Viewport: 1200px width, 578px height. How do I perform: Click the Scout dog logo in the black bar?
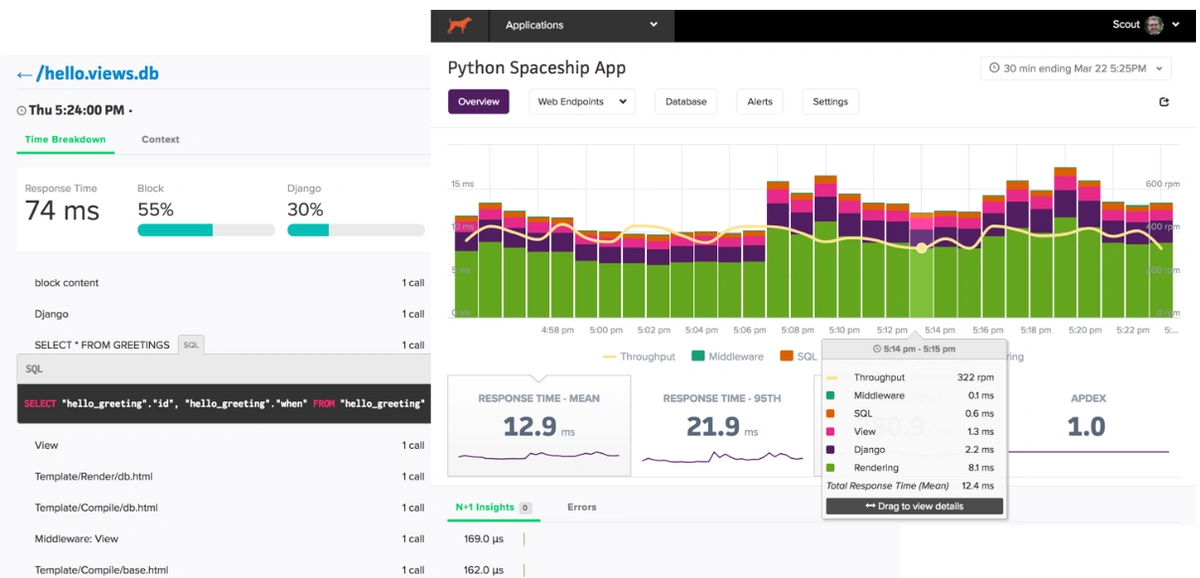click(460, 25)
